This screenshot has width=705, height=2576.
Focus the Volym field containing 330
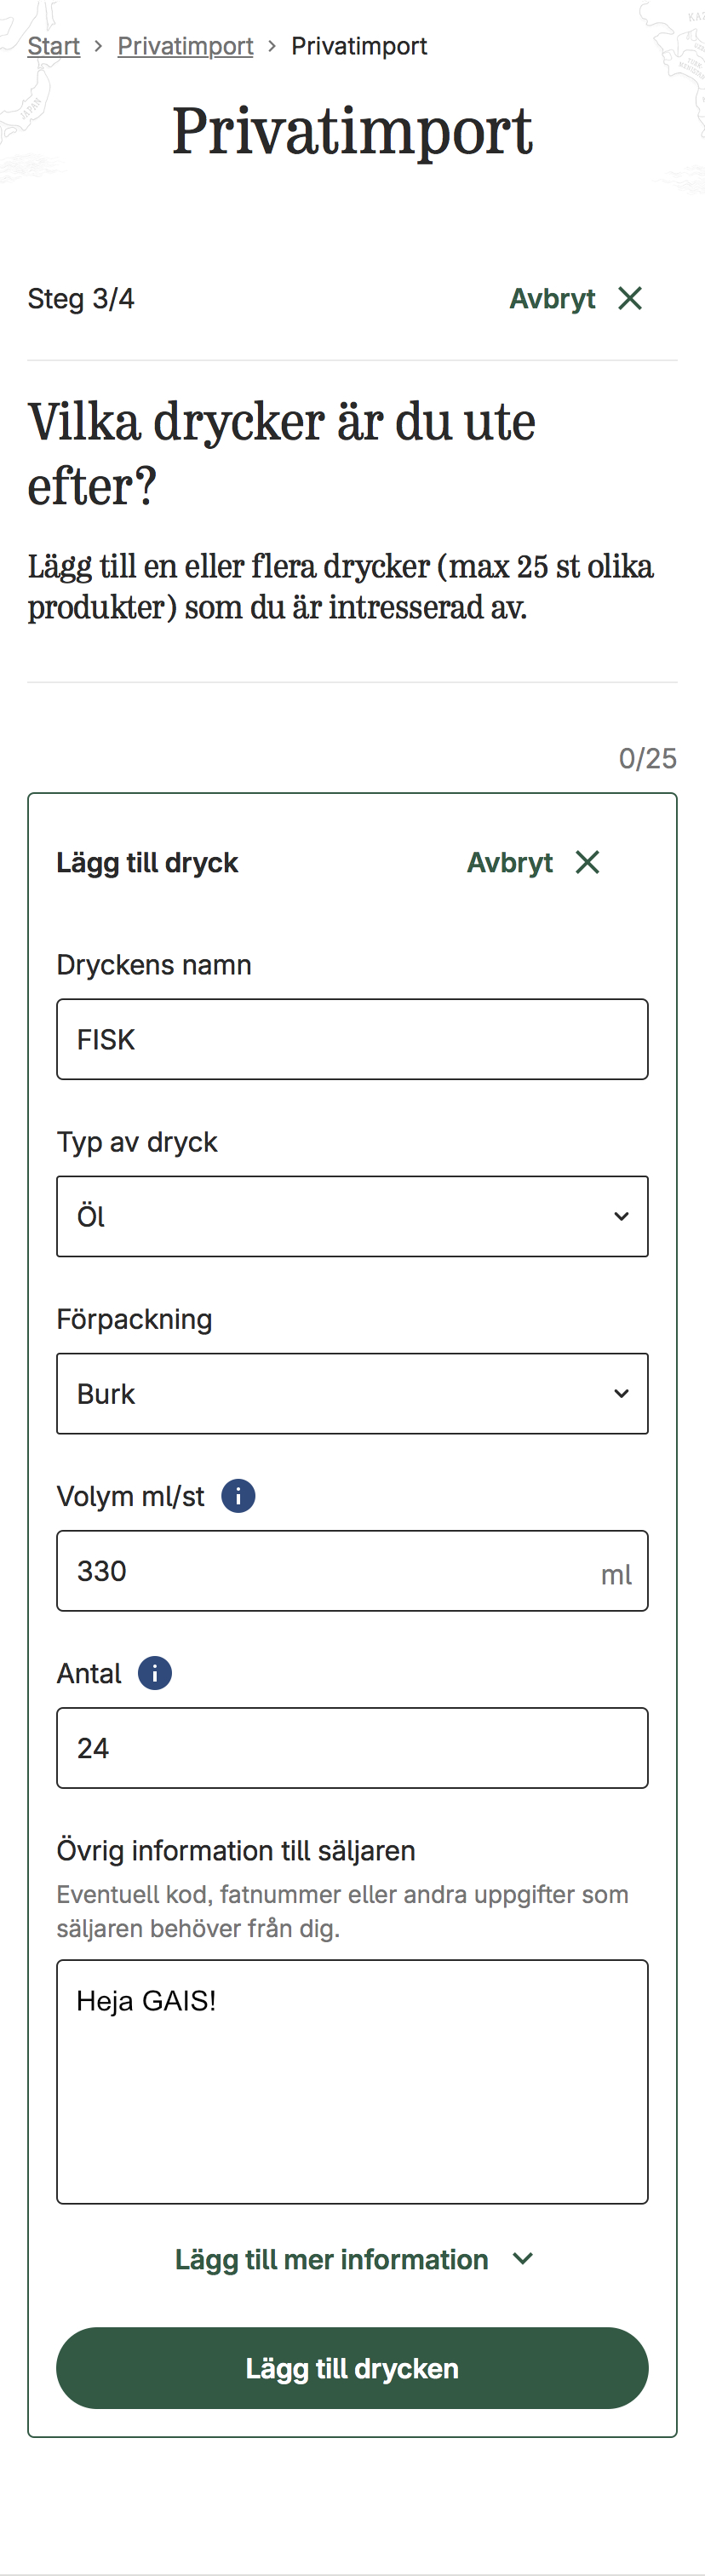352,1570
